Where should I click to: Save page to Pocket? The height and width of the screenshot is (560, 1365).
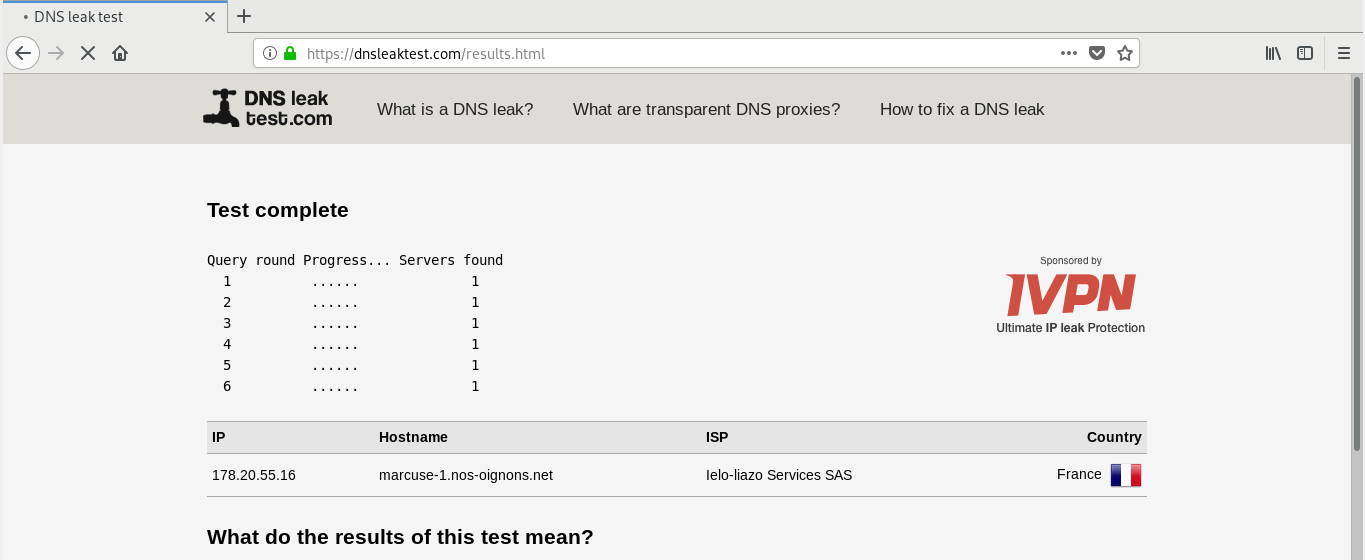[x=1097, y=53]
